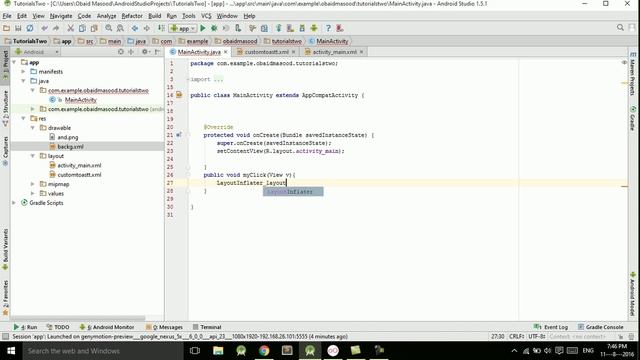This screenshot has height=360, width=640.
Task: Close the MainActivity.java tab
Action: 226,52
